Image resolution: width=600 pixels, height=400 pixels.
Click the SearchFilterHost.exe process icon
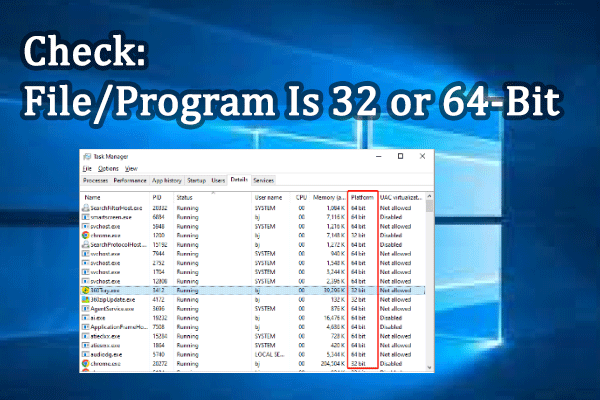point(86,208)
